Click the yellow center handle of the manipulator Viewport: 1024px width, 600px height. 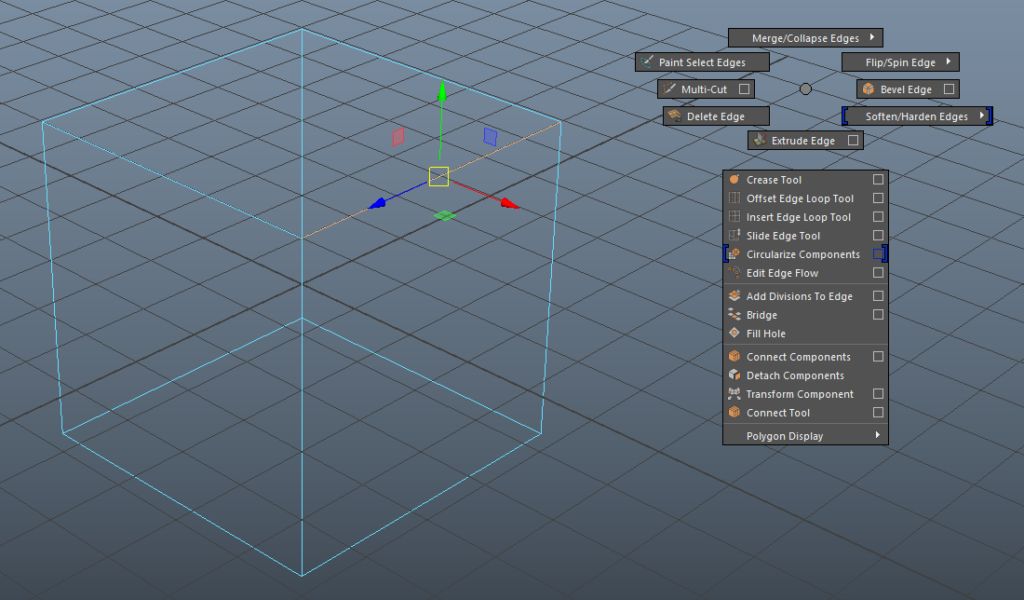click(x=439, y=176)
